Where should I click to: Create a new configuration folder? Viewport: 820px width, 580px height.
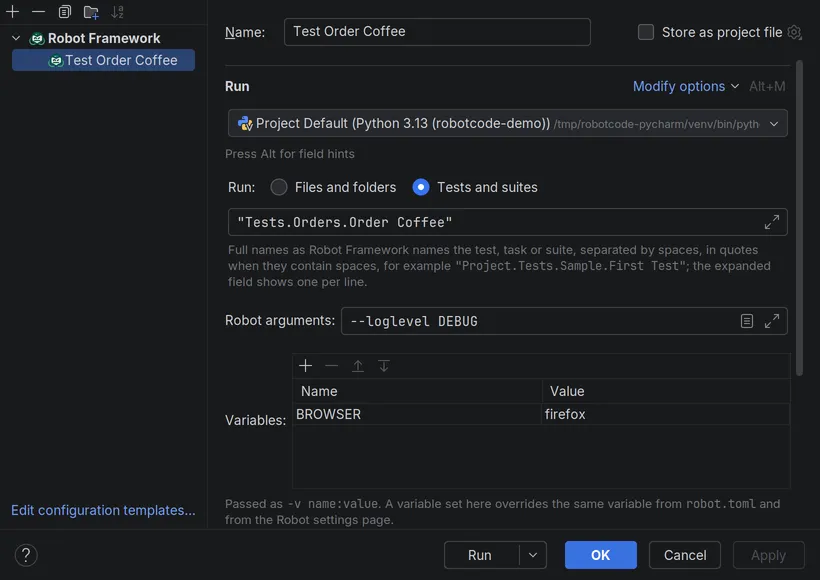click(91, 12)
